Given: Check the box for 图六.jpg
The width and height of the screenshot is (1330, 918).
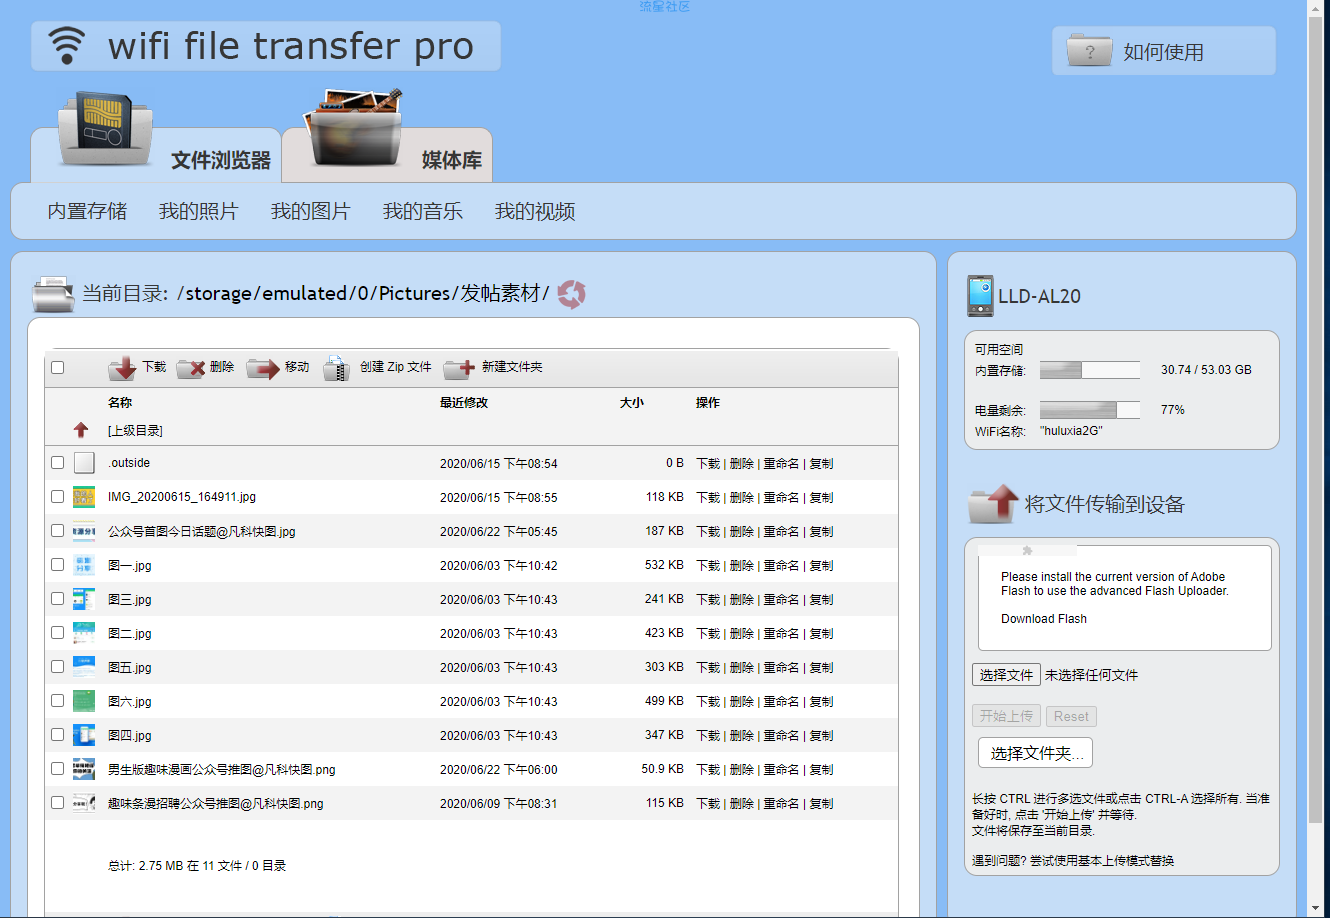Looking at the screenshot, I should click(57, 700).
